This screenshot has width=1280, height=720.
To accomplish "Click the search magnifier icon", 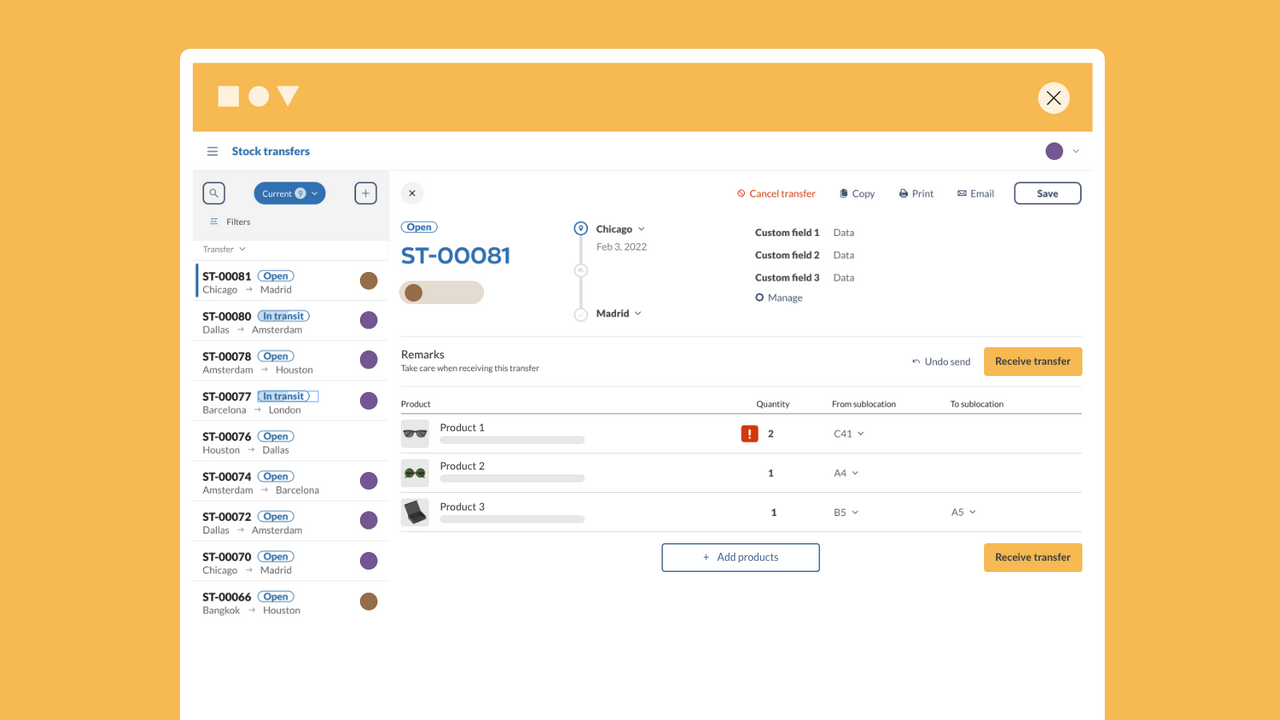I will point(214,193).
